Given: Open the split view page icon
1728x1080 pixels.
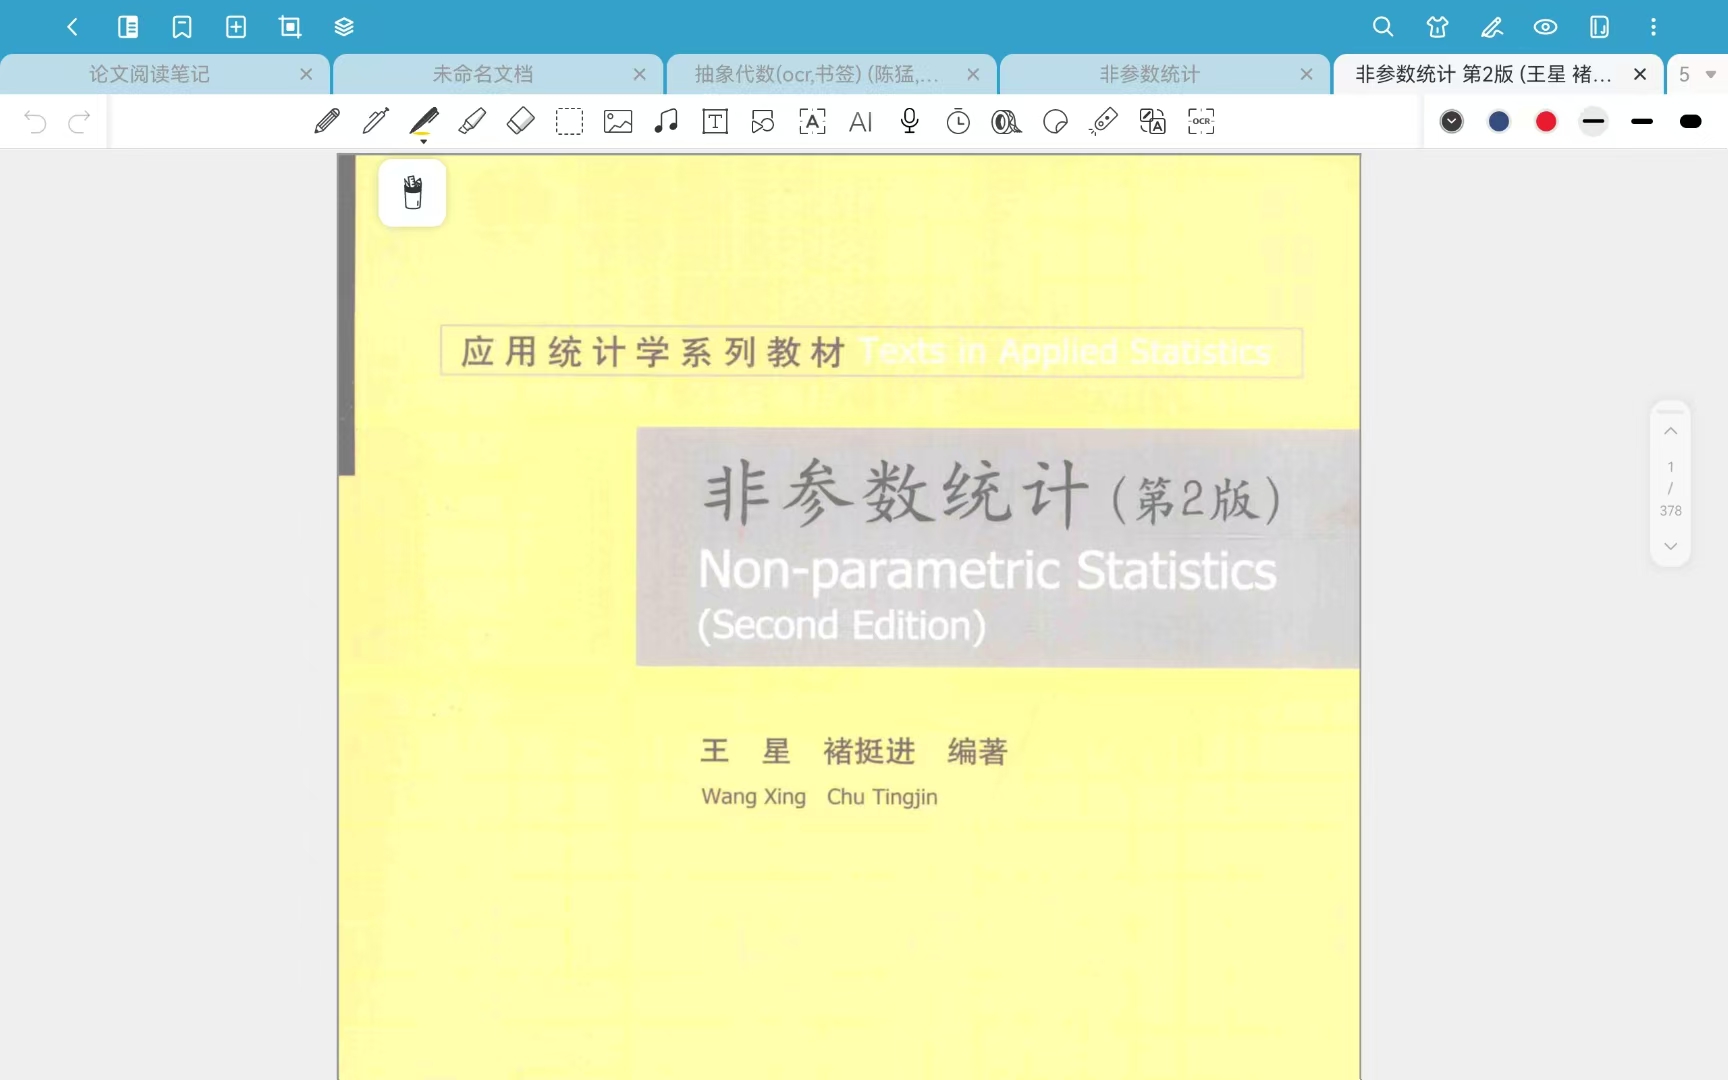Looking at the screenshot, I should click(1600, 27).
